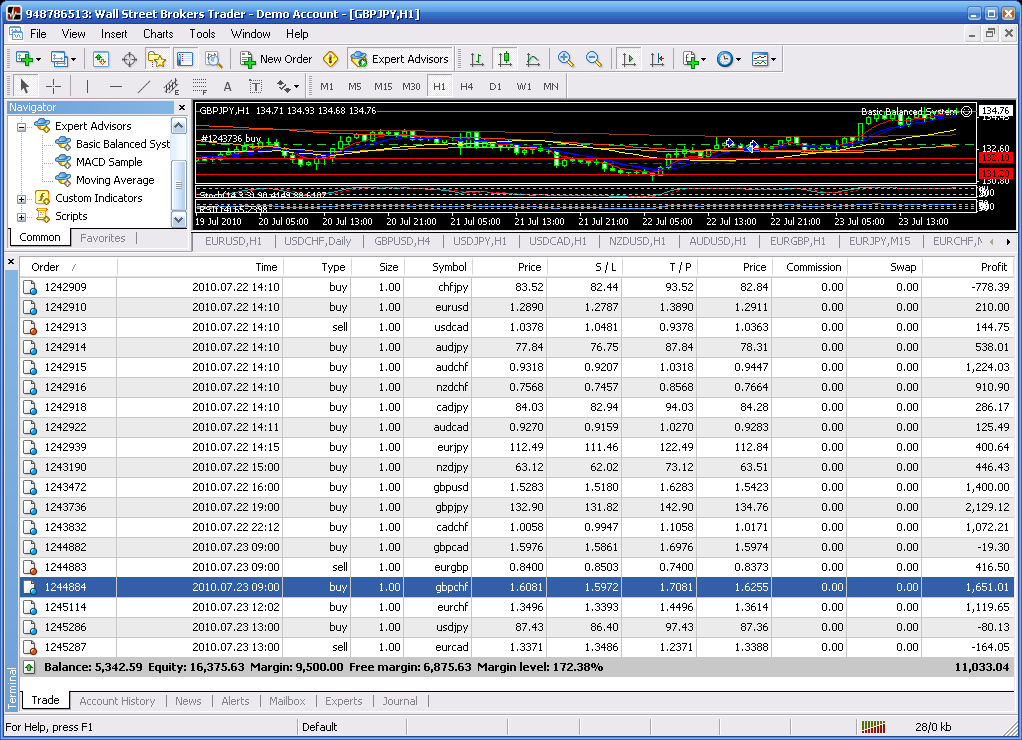Toggle the Expert Advisors button
Screen dimensions: 1022x740
click(x=400, y=59)
